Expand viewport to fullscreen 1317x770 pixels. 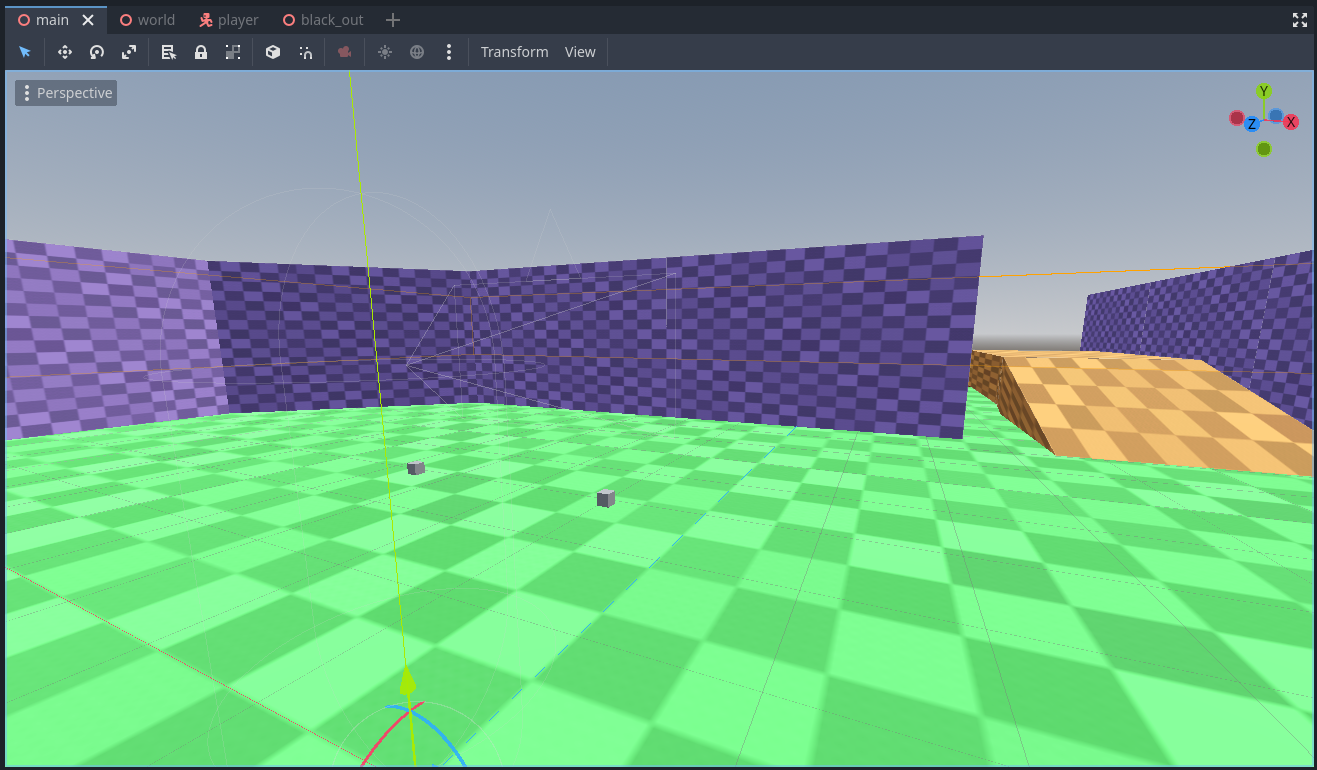click(x=1299, y=19)
